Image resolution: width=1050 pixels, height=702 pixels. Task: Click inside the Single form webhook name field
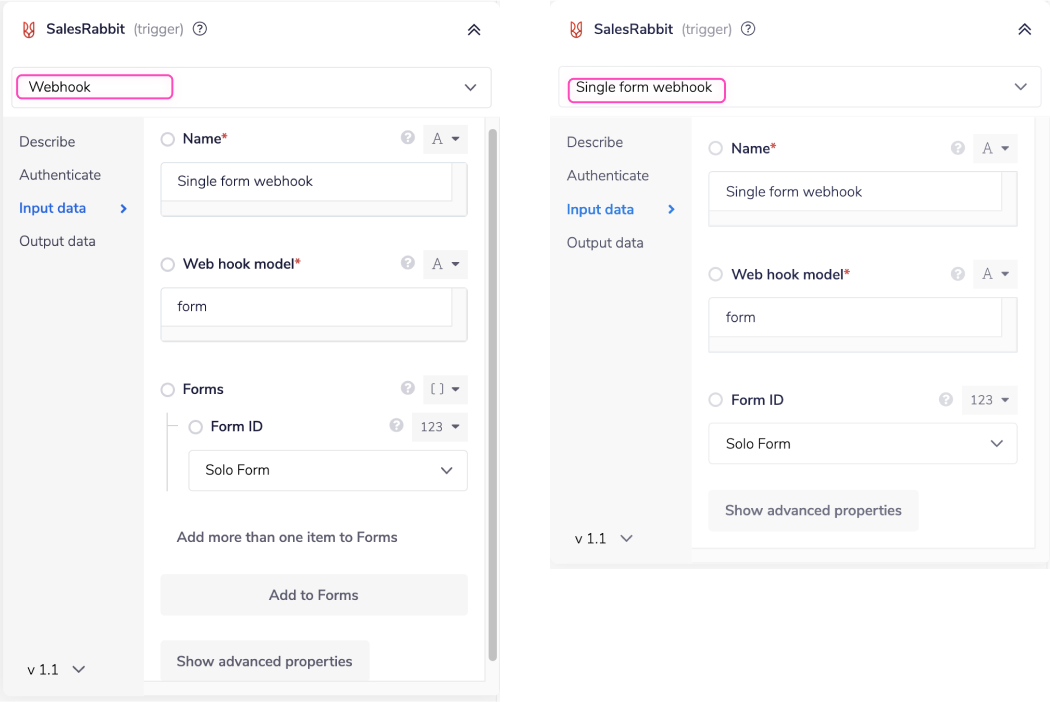[306, 181]
